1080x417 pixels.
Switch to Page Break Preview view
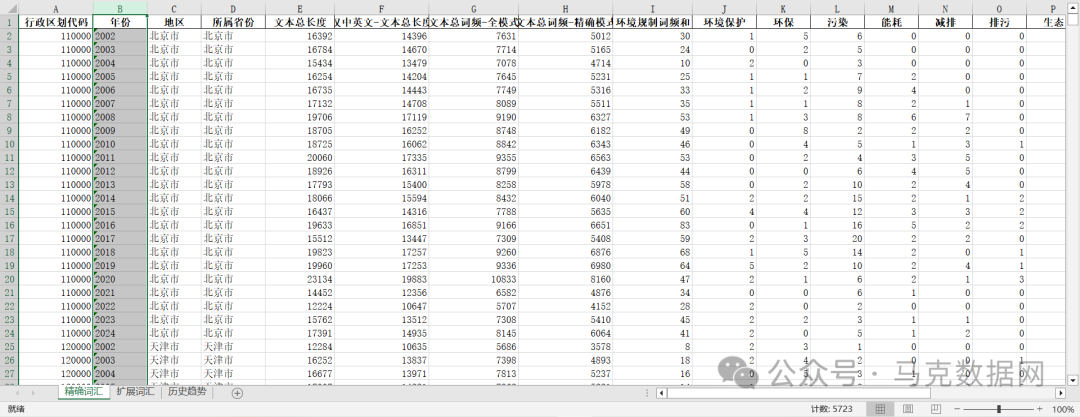[x=936, y=409]
